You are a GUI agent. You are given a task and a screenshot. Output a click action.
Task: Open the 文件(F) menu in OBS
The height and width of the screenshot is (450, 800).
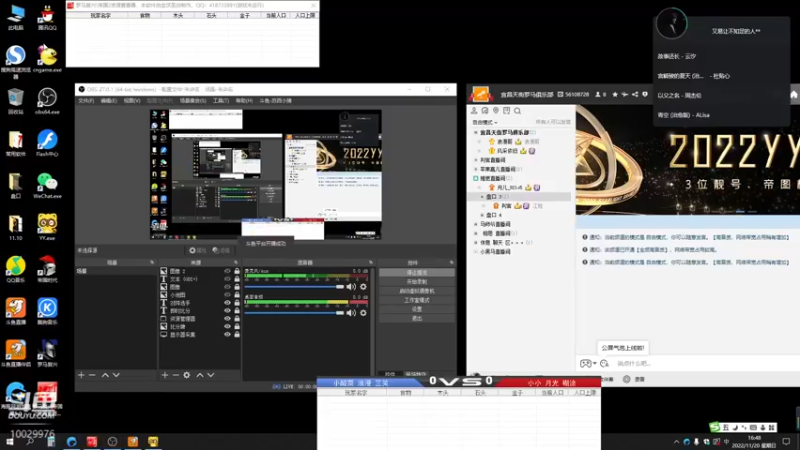coord(86,101)
